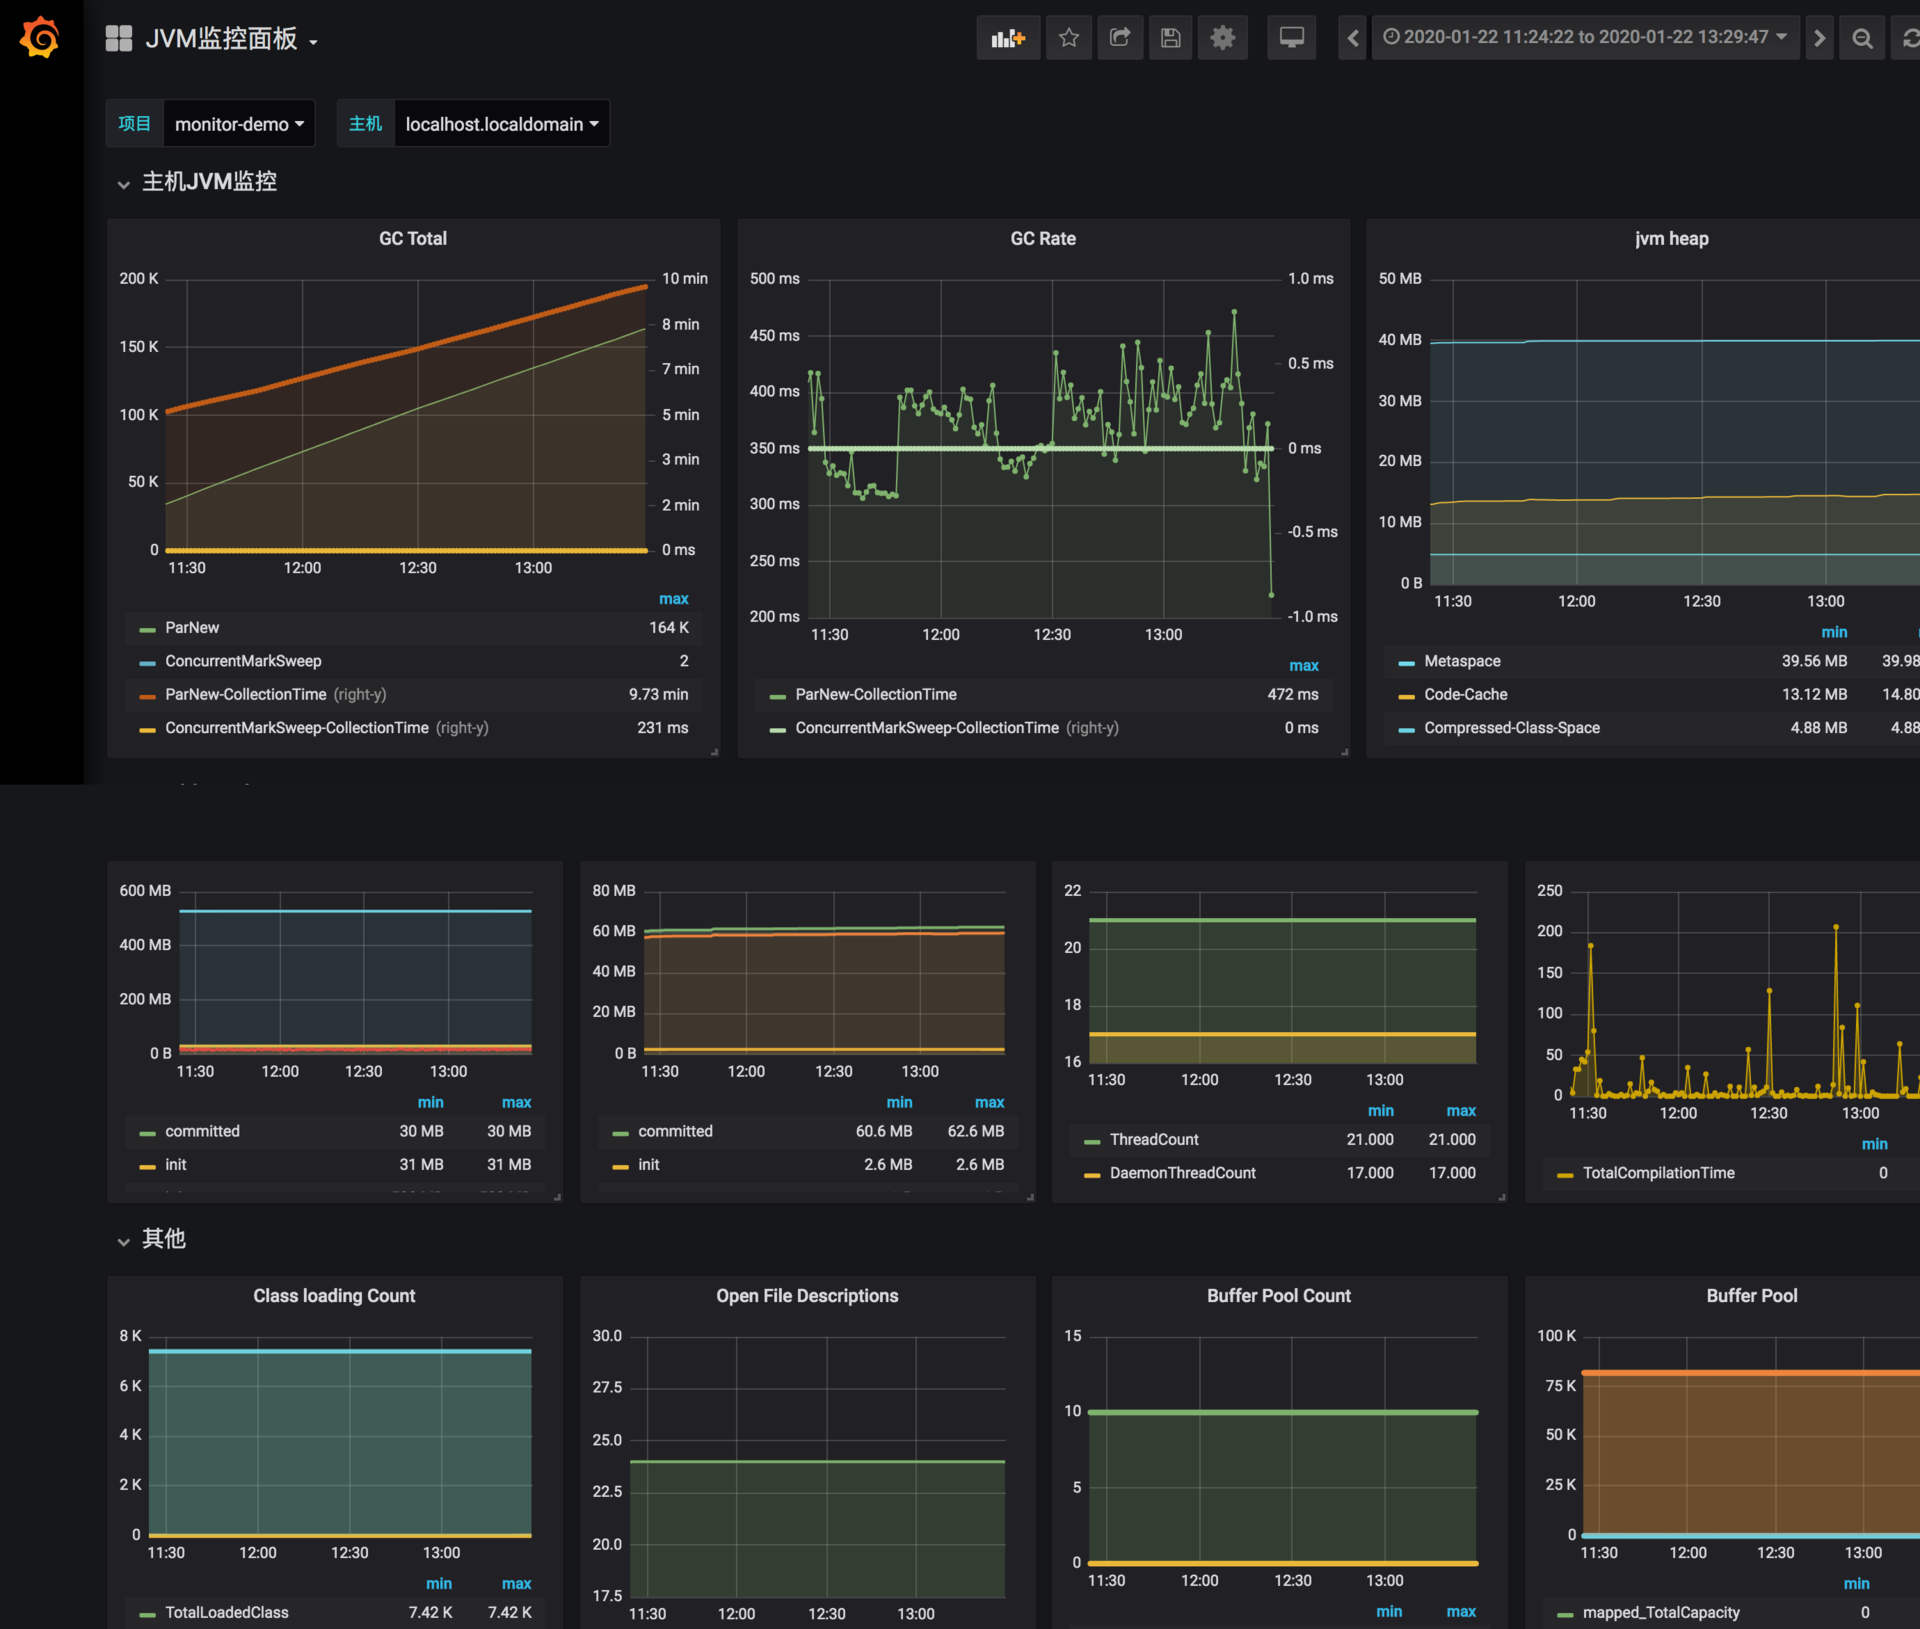The width and height of the screenshot is (1920, 1629).
Task: Open the JVM监控面板 dashboard title menu
Action: (x=222, y=39)
